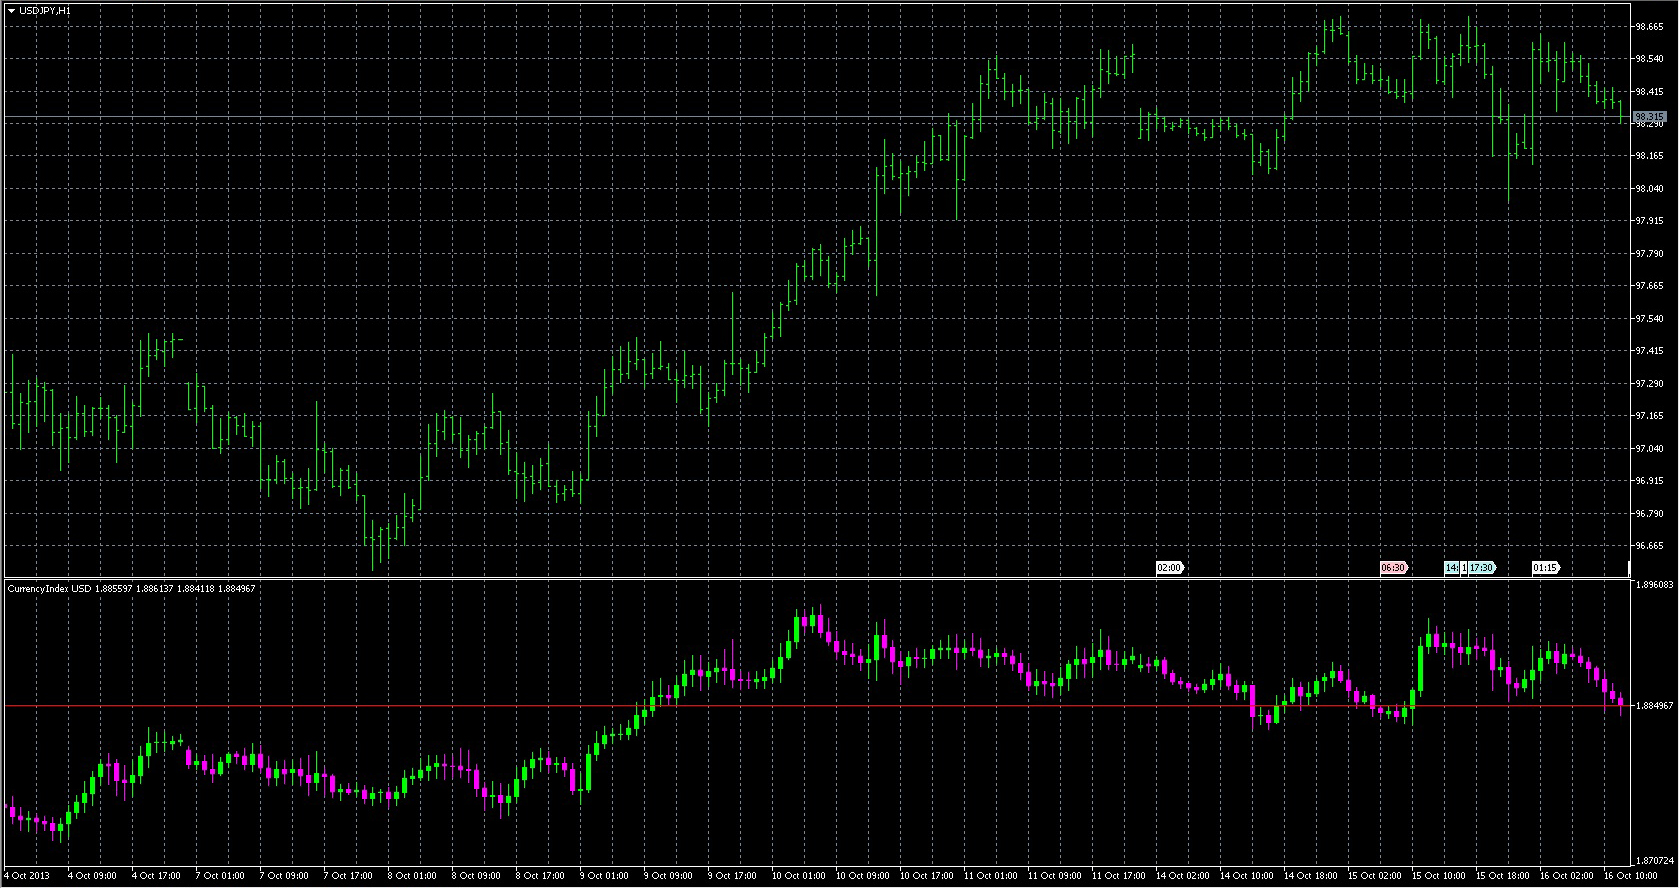1680x888 pixels.
Task: Click the 4 Oct 2013 date label
Action: [26, 876]
